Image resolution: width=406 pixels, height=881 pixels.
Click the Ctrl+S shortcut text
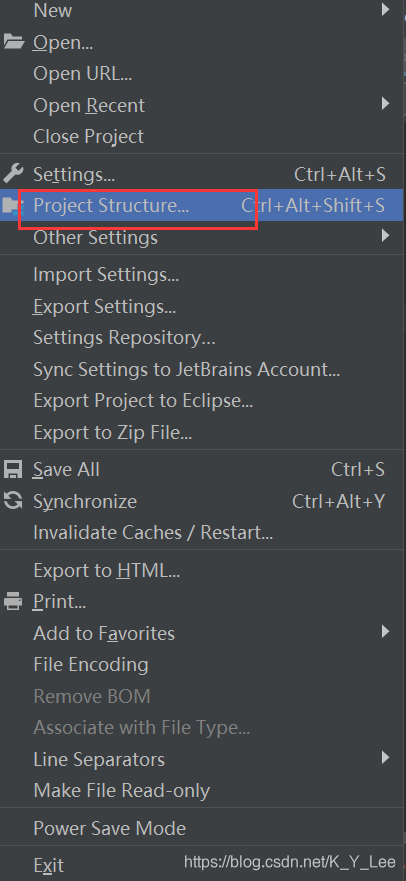coord(358,469)
